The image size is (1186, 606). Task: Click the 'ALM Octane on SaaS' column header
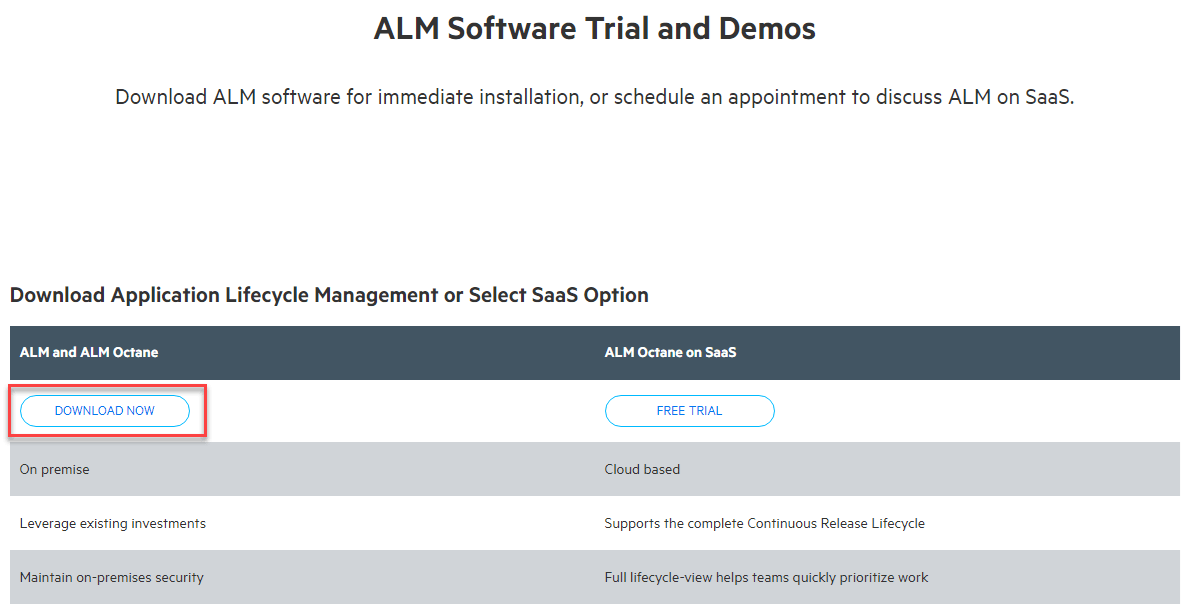[670, 352]
